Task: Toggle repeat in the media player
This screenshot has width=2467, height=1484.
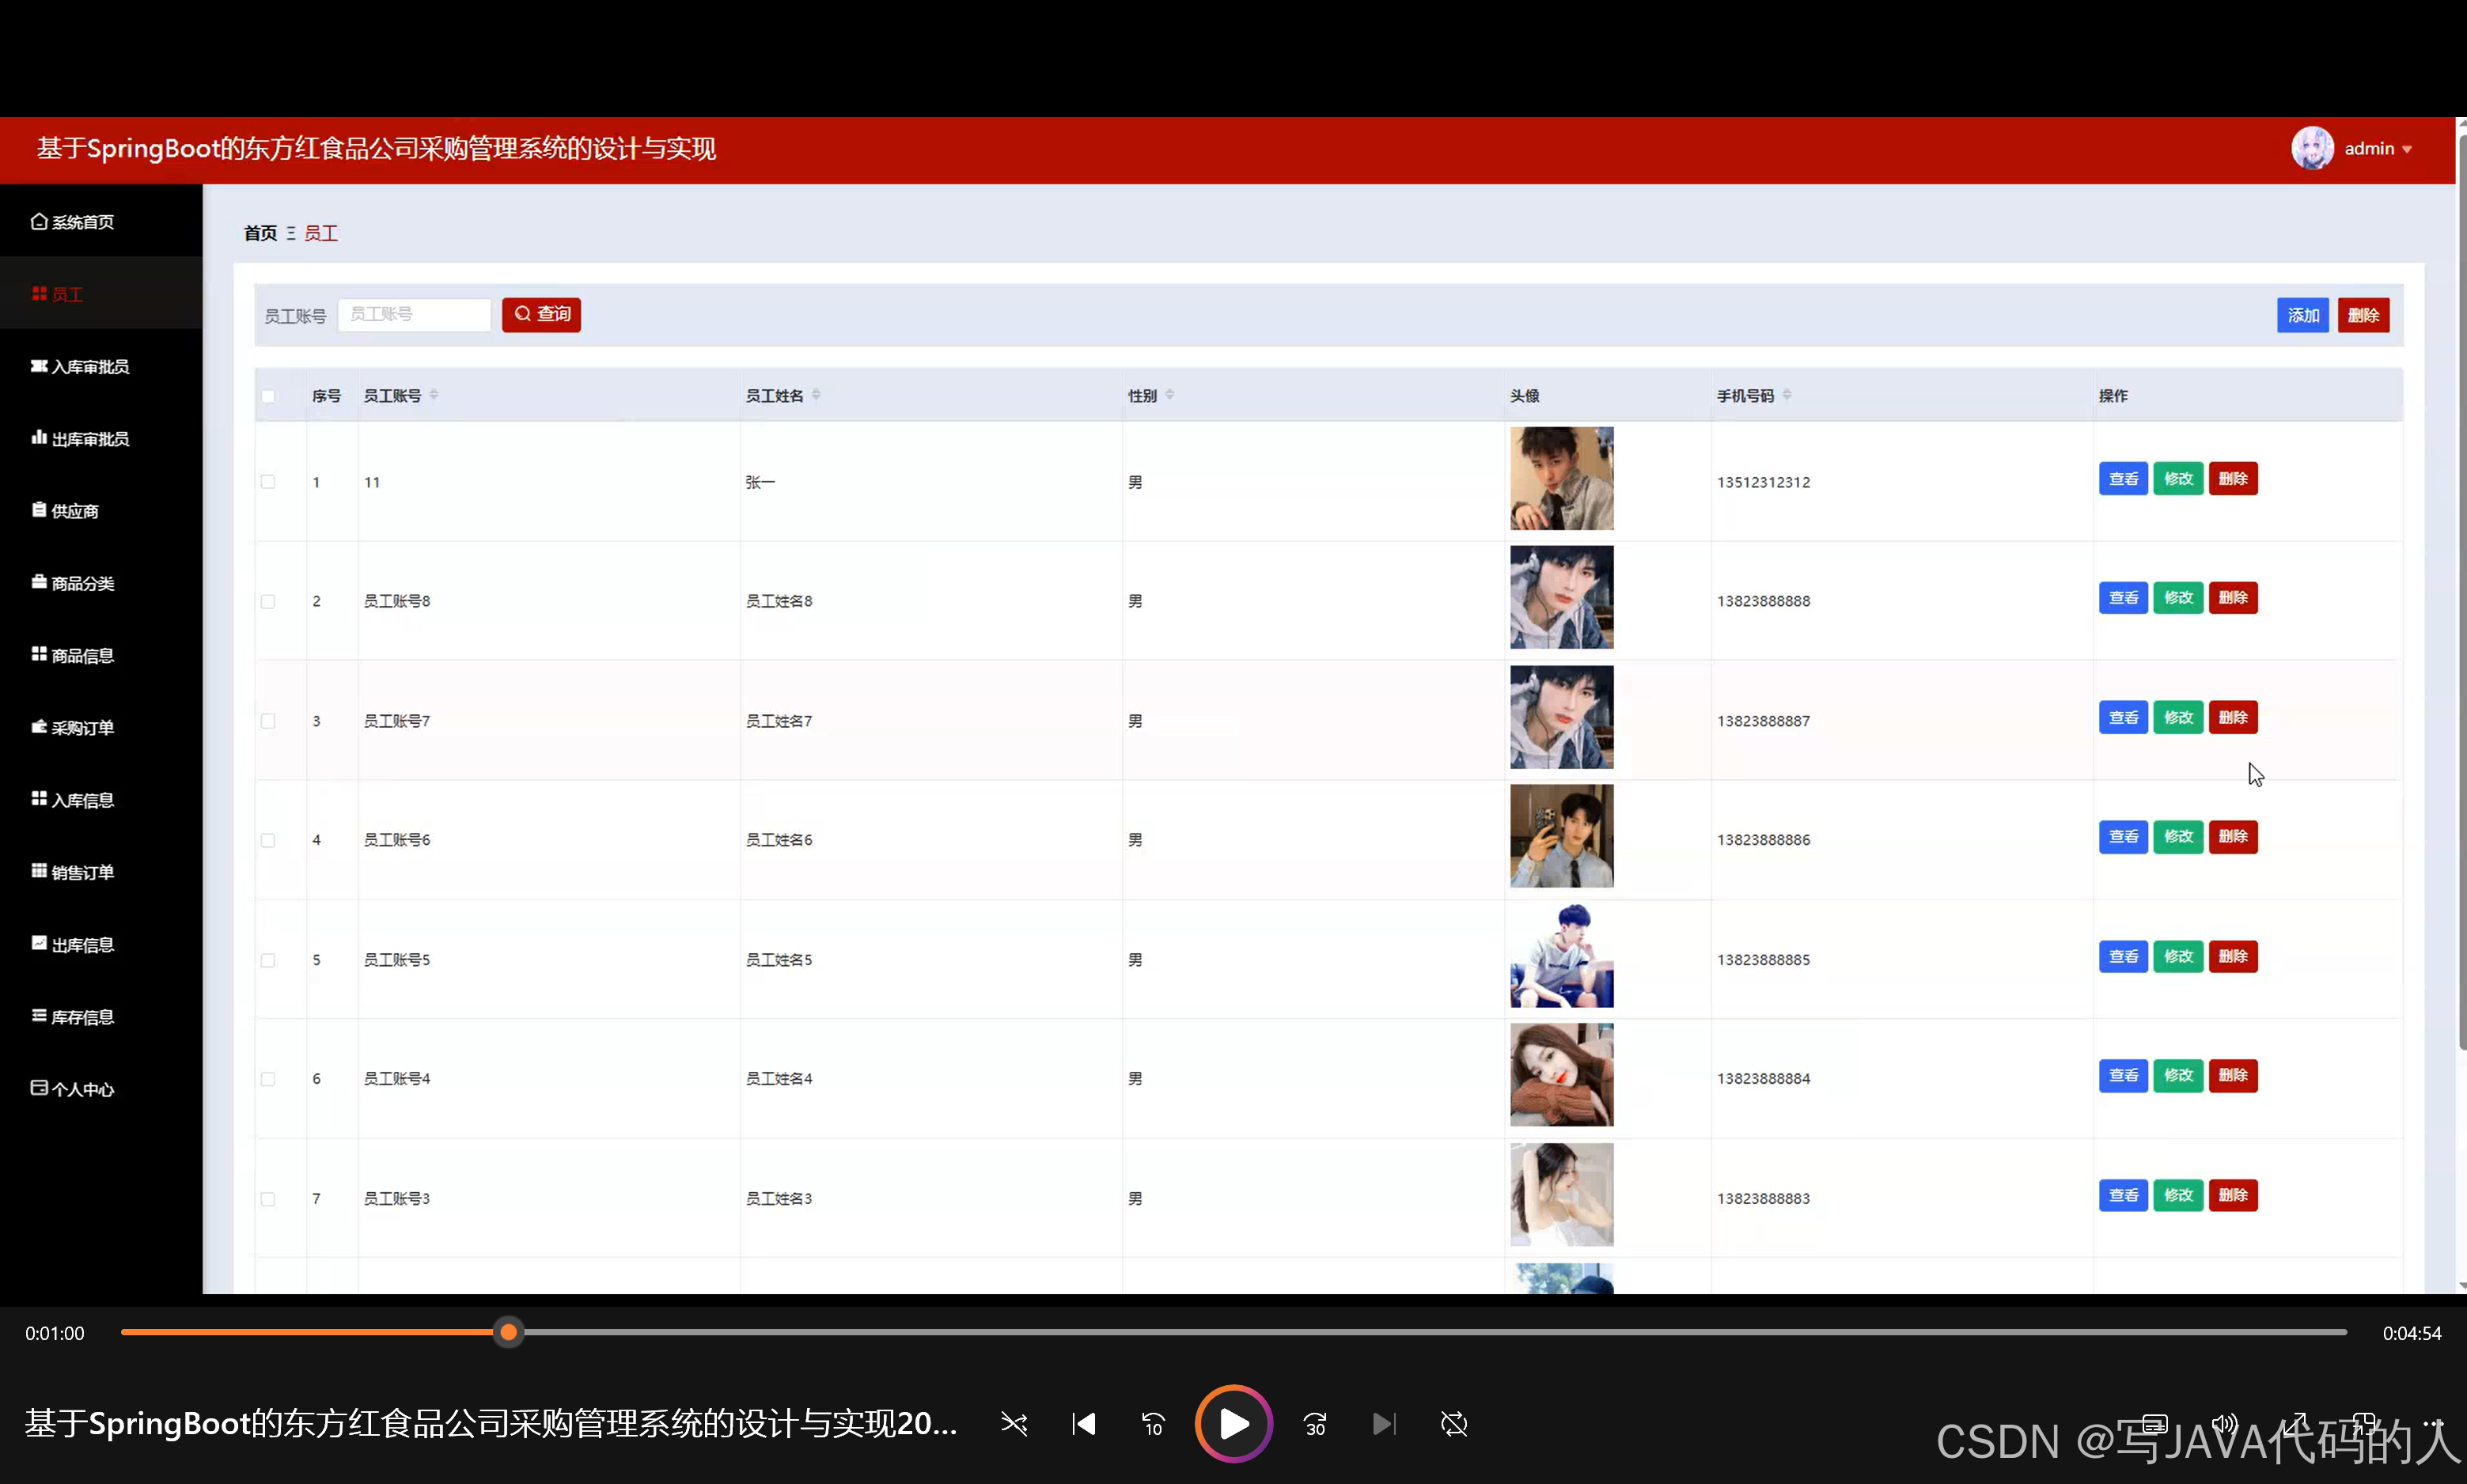Action: 1454,1423
